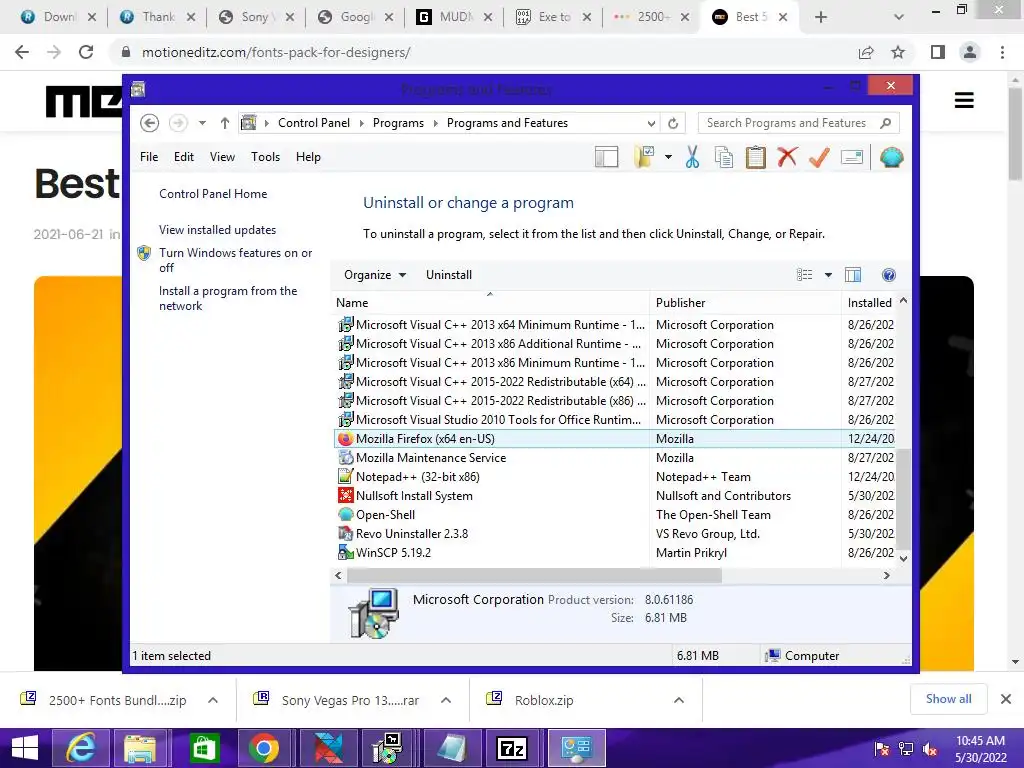
Task: Bookmark this page with the star icon
Action: pyautogui.click(x=898, y=52)
